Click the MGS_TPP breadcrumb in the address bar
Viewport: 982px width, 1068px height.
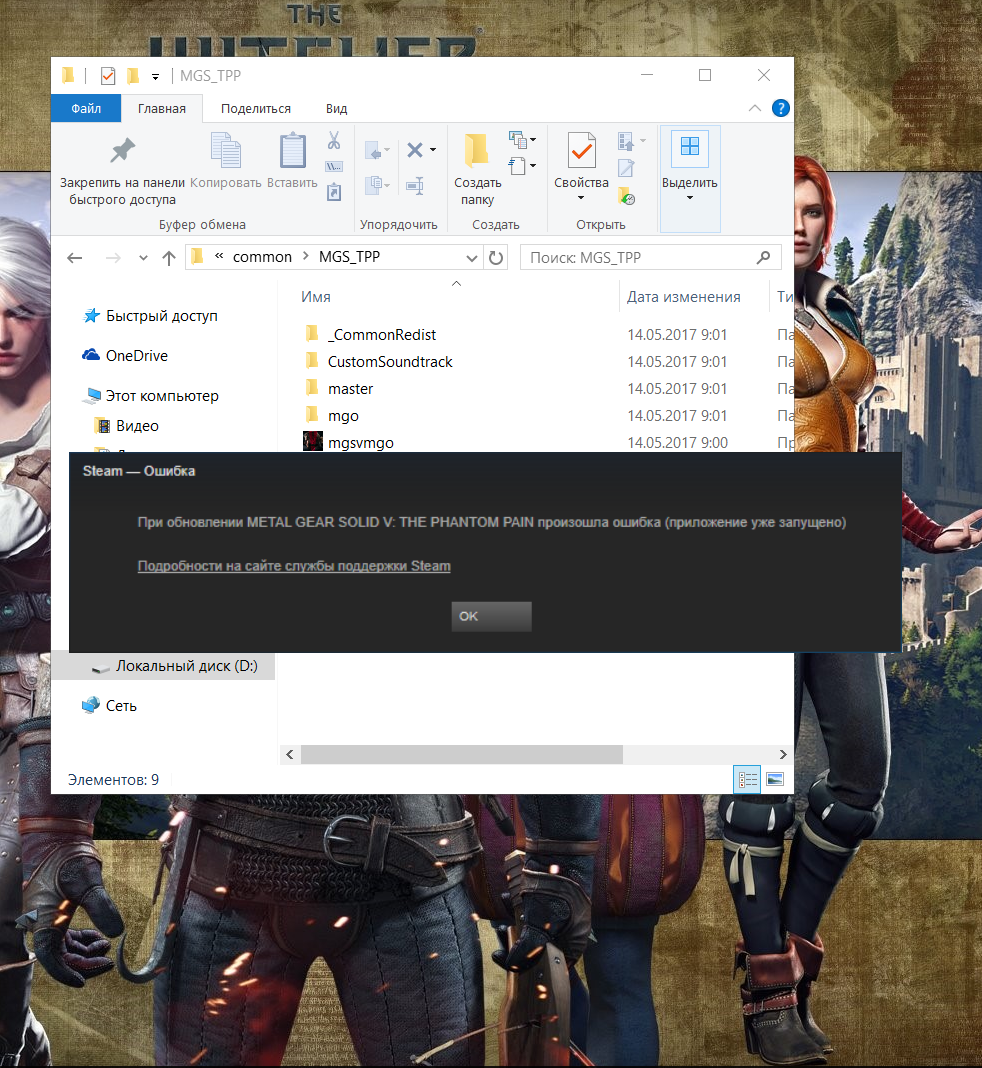pyautogui.click(x=349, y=257)
